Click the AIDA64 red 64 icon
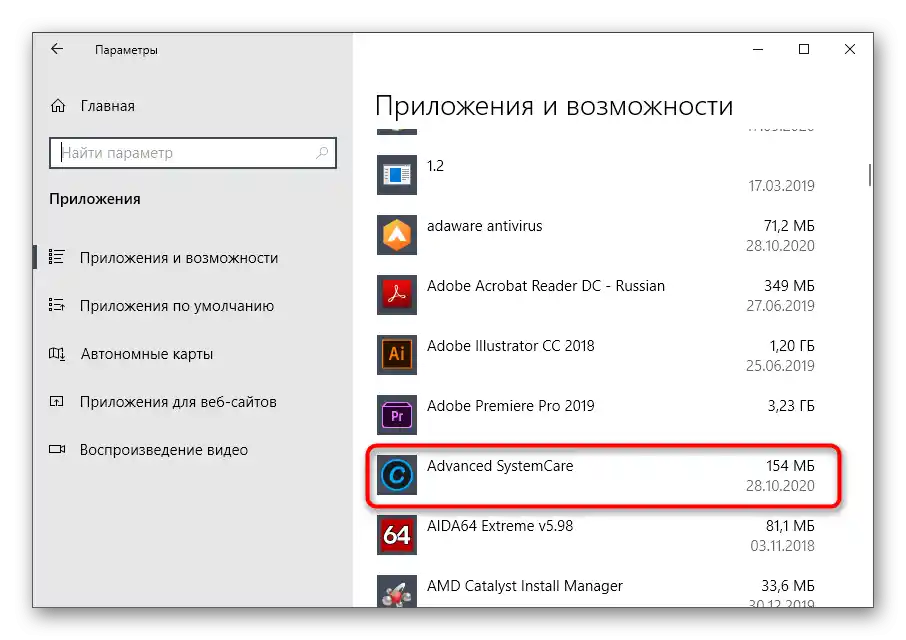906x640 pixels. pos(397,535)
